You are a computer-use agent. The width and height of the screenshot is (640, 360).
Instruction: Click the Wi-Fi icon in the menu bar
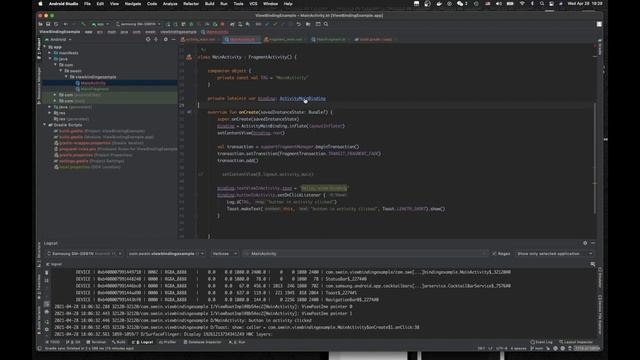pyautogui.click(x=522, y=4)
